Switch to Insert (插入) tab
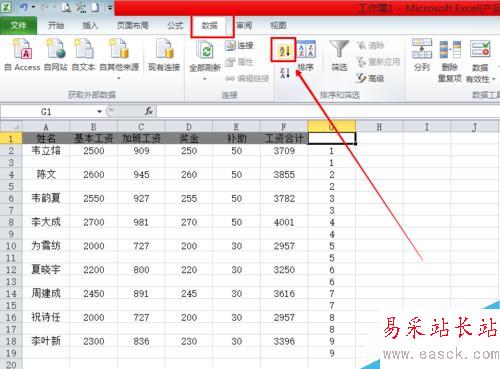 pyautogui.click(x=90, y=25)
